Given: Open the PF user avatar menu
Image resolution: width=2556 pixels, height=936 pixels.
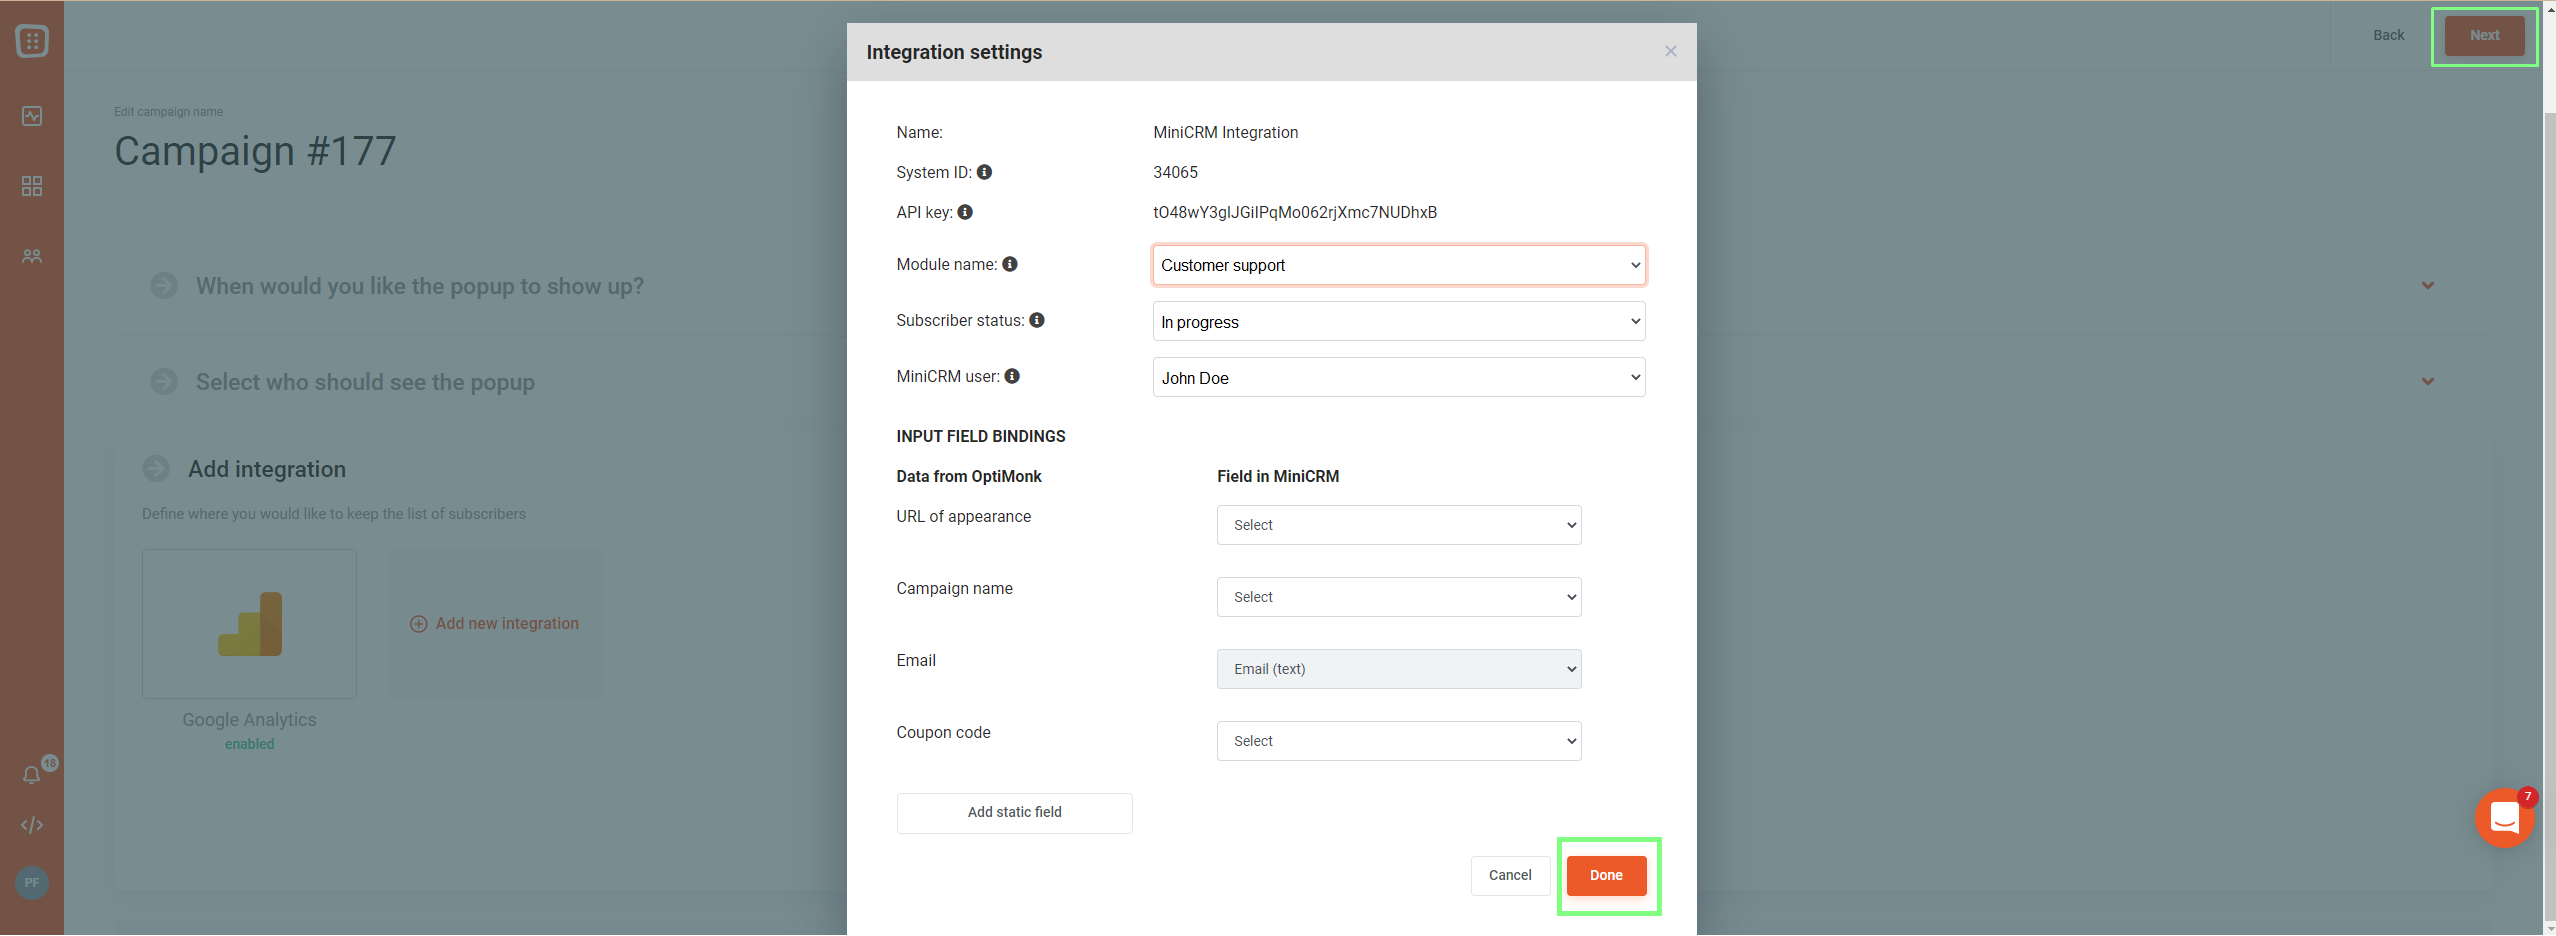Looking at the screenshot, I should [32, 883].
